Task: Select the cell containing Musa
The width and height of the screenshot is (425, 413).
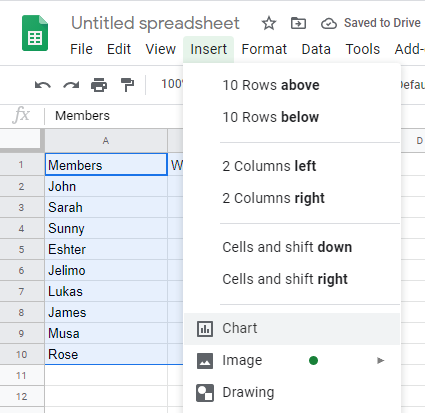Action: pos(106,333)
